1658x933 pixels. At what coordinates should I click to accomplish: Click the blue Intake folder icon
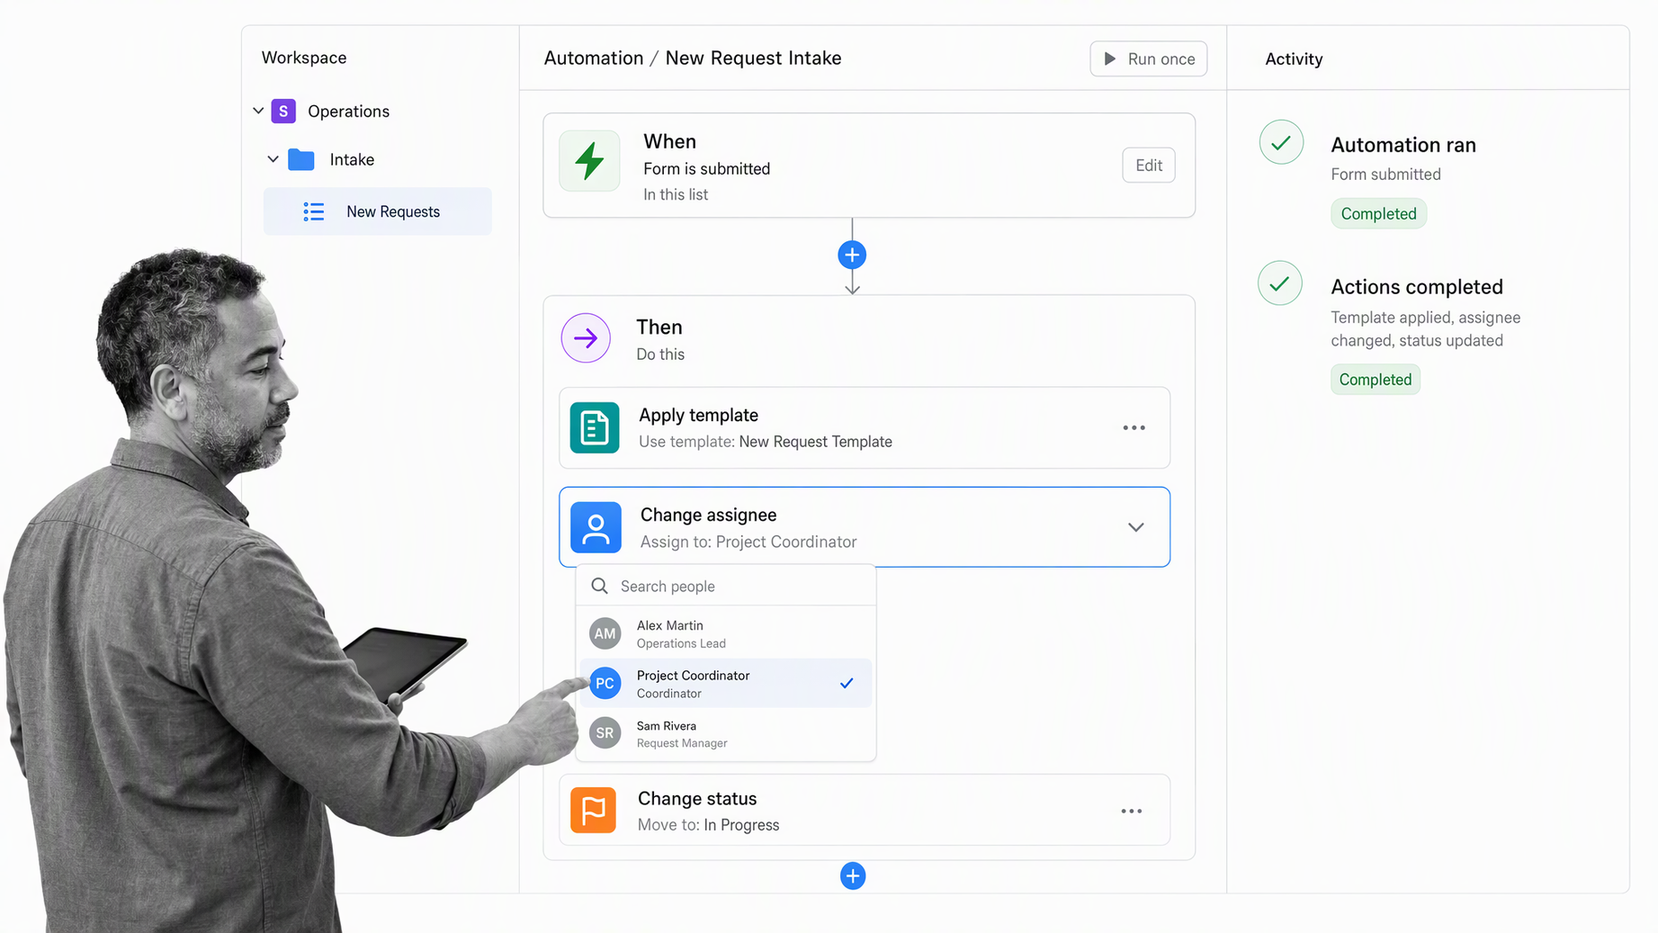301,159
